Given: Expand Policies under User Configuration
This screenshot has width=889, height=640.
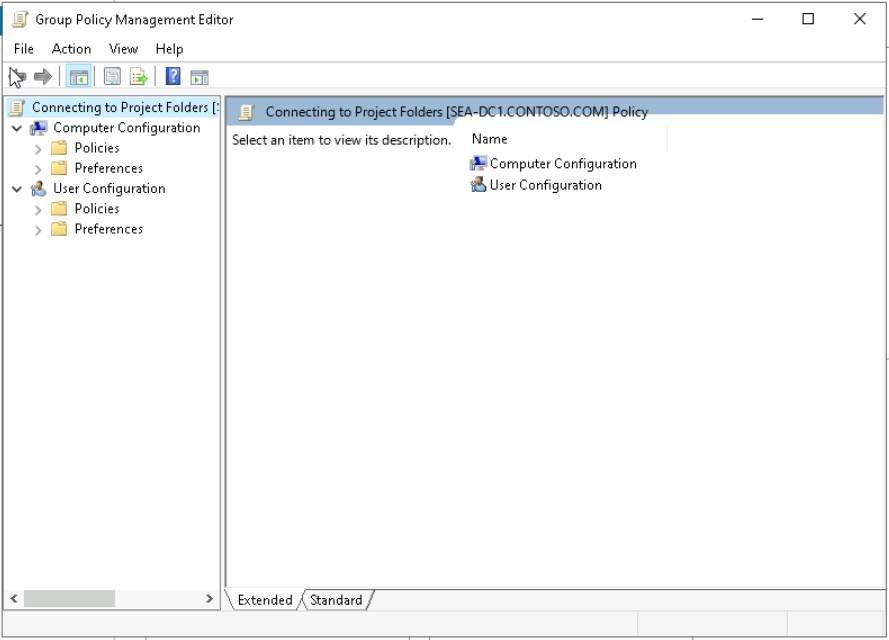Looking at the screenshot, I should 38,210.
